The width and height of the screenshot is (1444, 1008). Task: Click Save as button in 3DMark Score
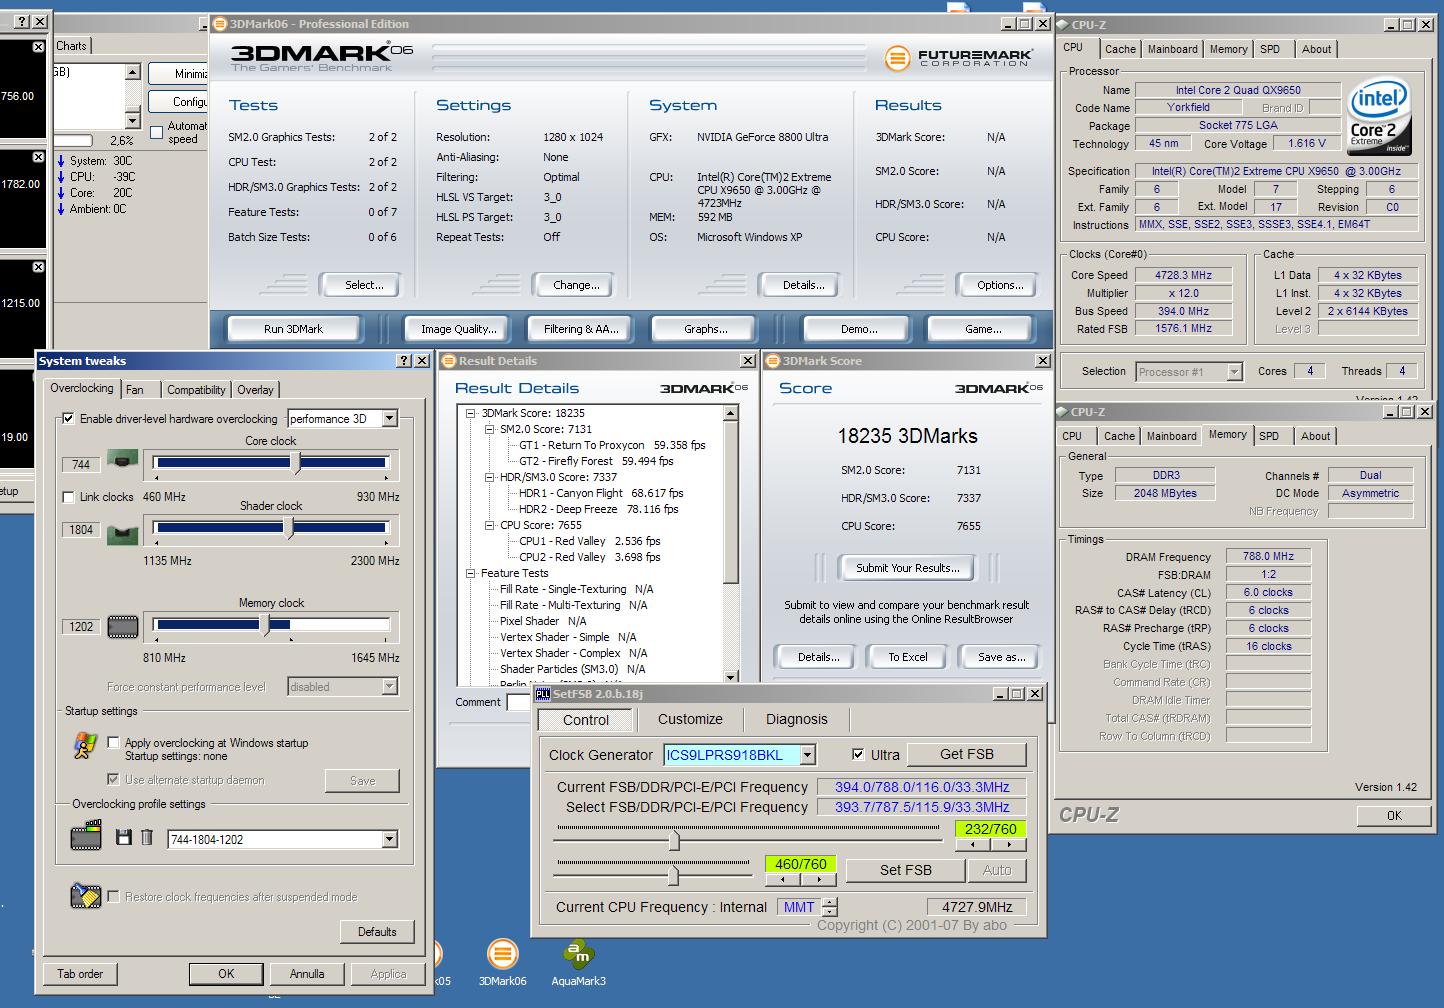(1001, 657)
